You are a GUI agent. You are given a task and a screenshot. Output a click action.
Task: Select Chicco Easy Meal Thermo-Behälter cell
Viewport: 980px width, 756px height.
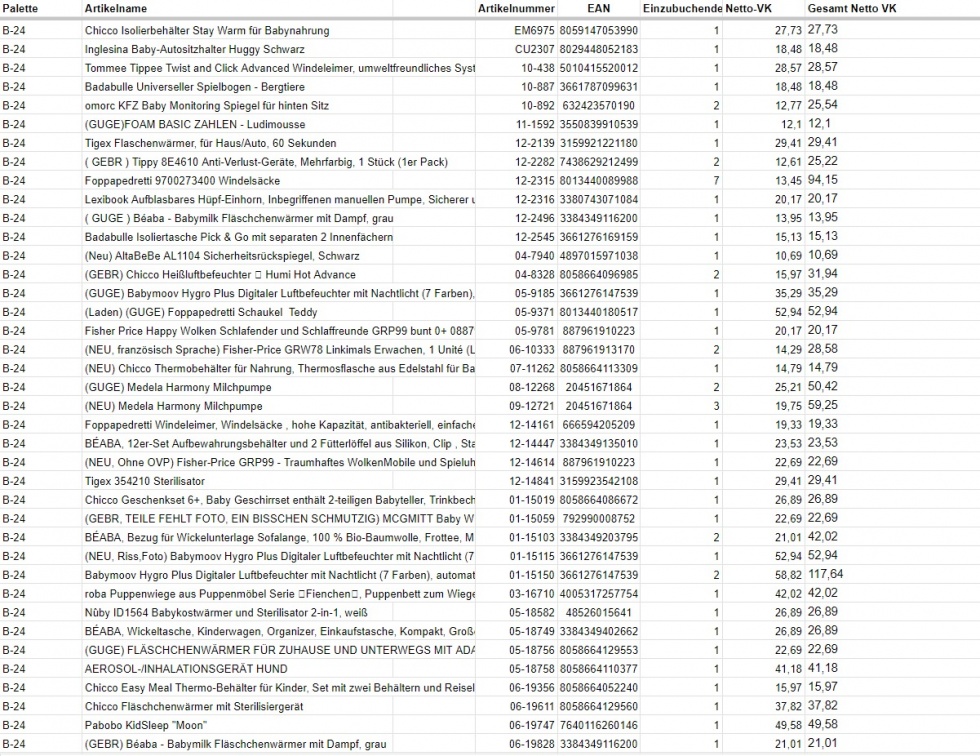pos(279,687)
